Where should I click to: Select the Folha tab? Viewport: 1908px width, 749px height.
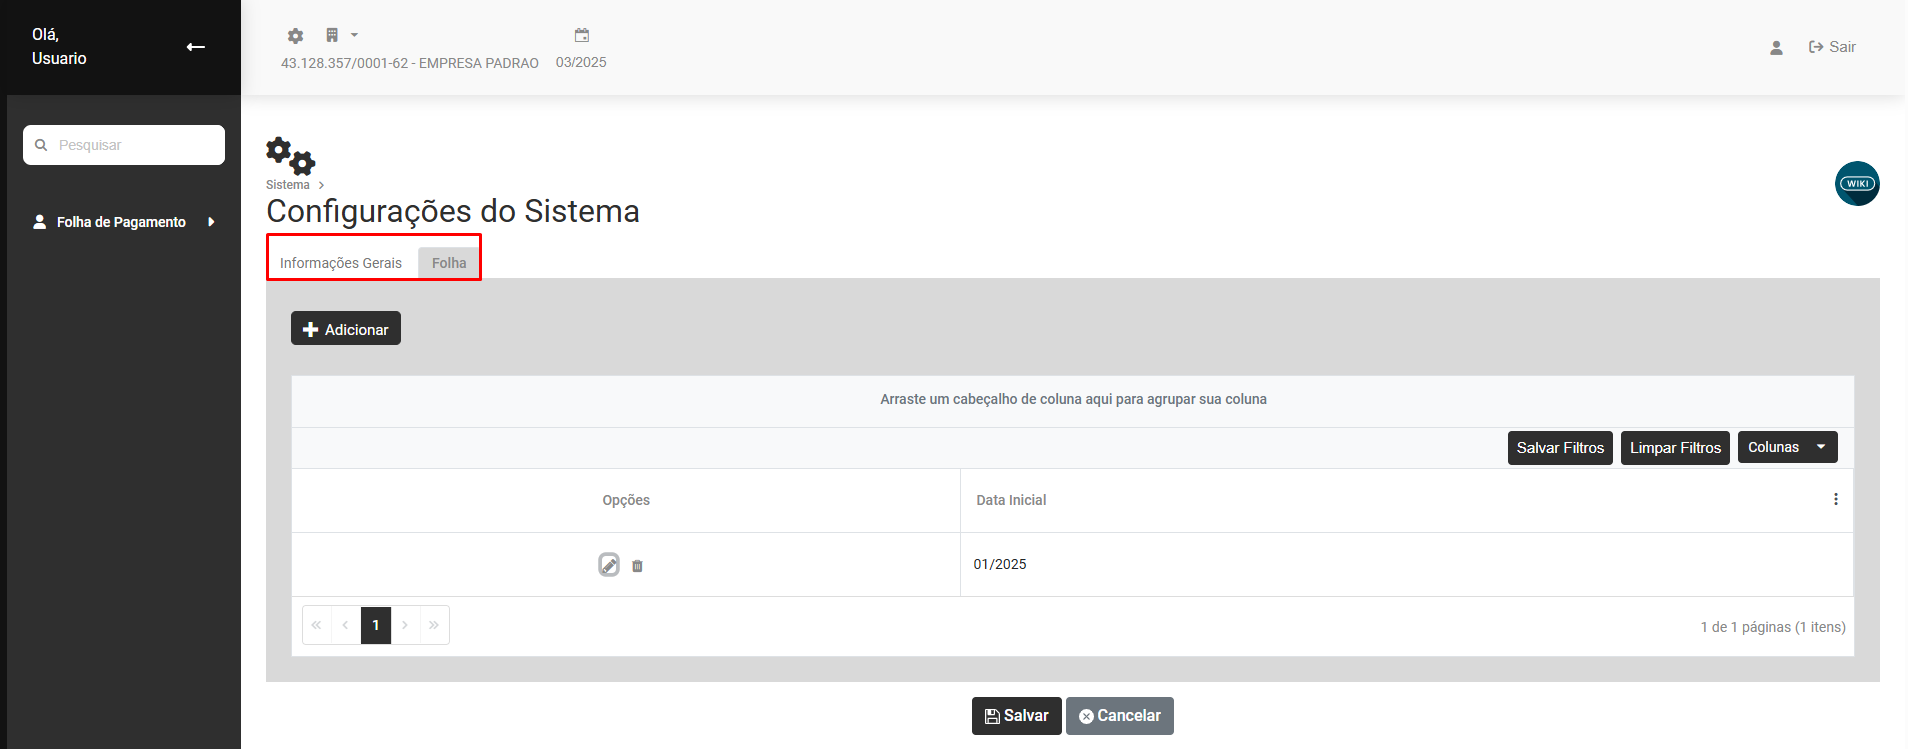pos(449,263)
